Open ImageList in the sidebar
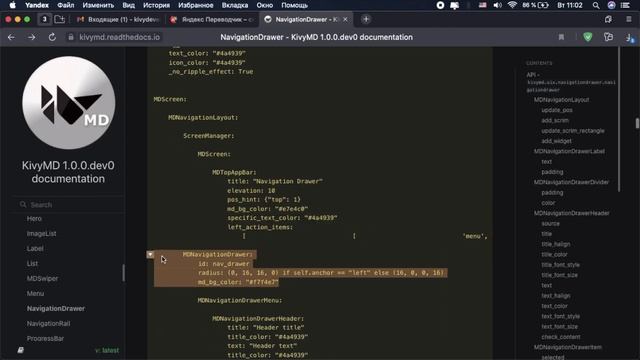The height and width of the screenshot is (360, 640). click(42, 233)
